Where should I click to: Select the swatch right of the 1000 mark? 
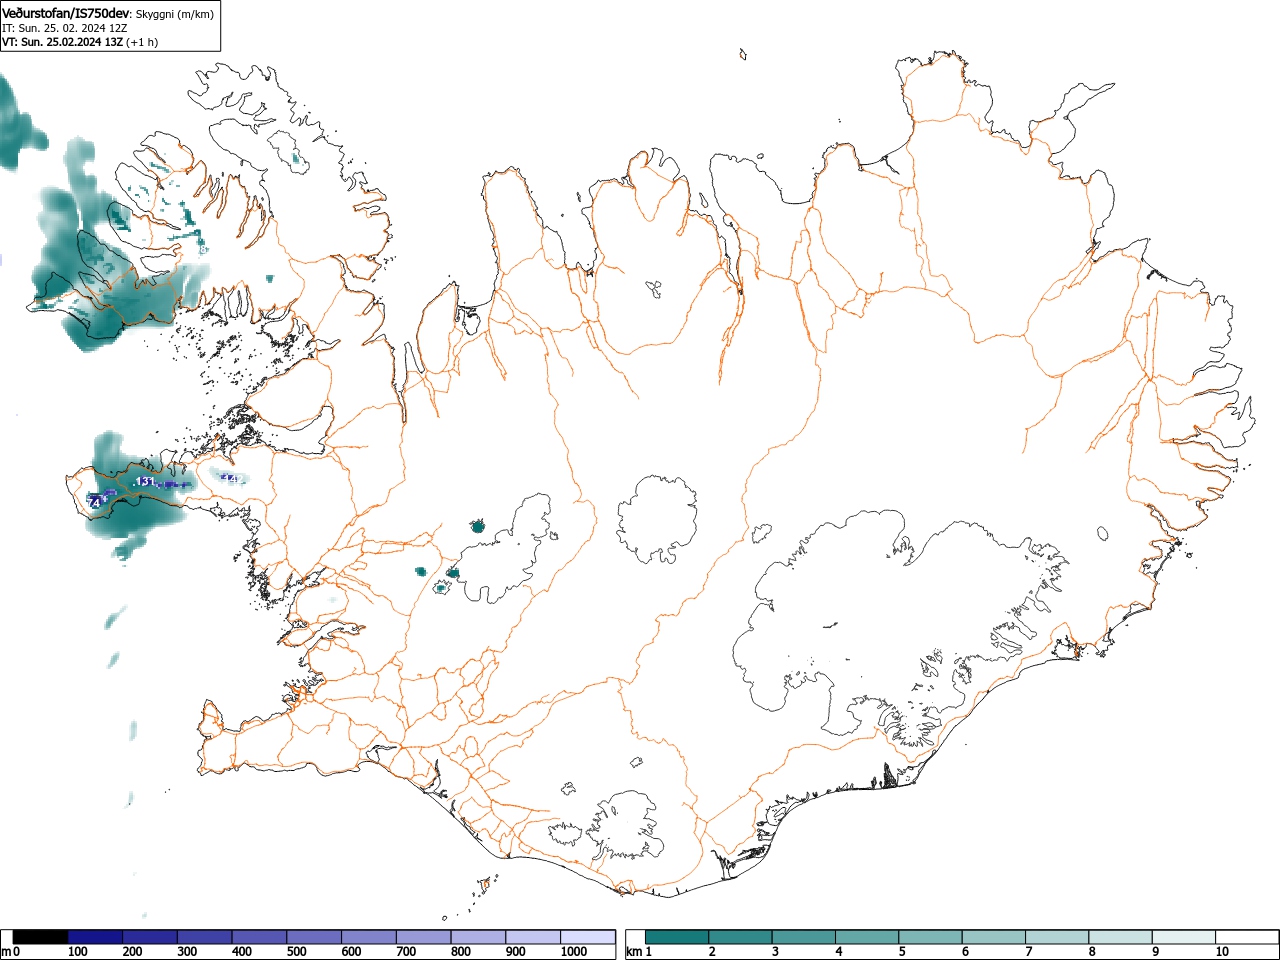588,937
